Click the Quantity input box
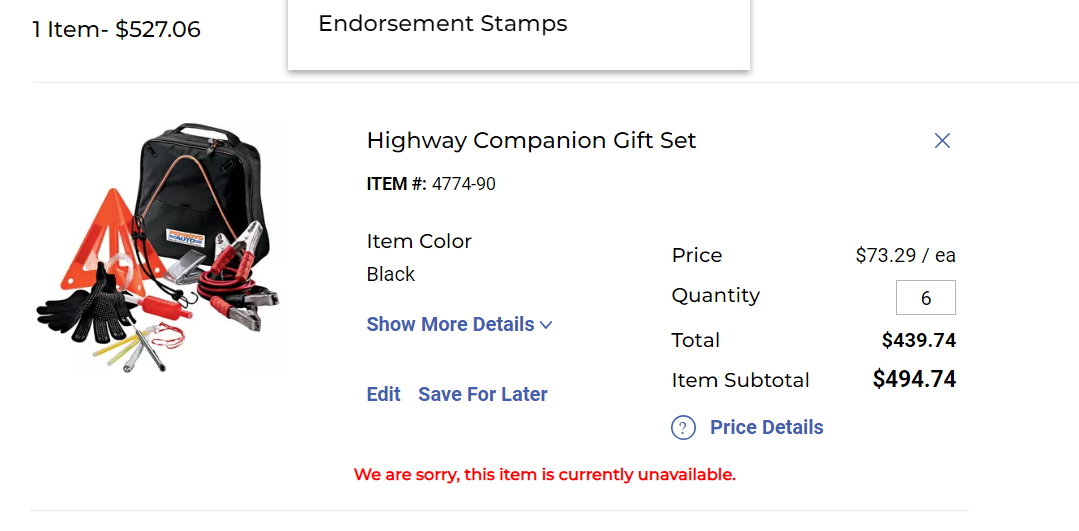 [x=925, y=298]
